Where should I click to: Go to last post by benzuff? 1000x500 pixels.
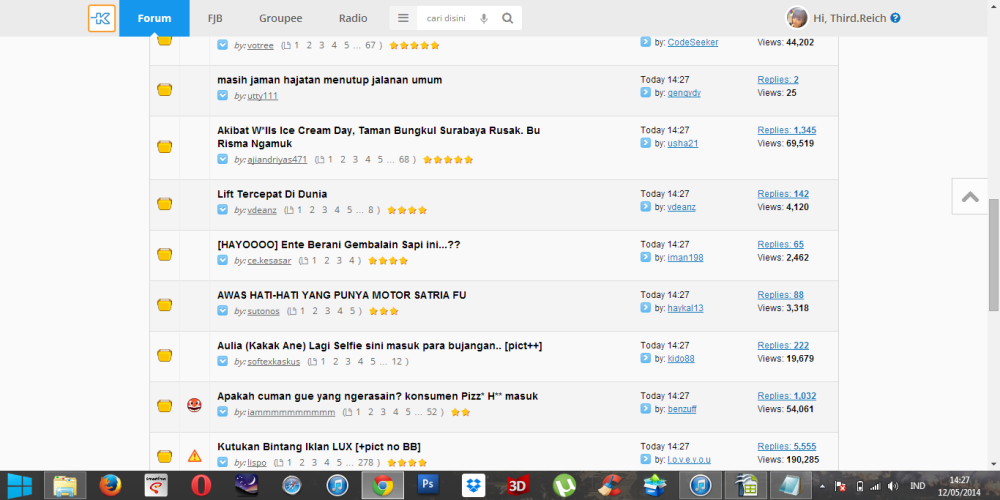click(x=645, y=409)
